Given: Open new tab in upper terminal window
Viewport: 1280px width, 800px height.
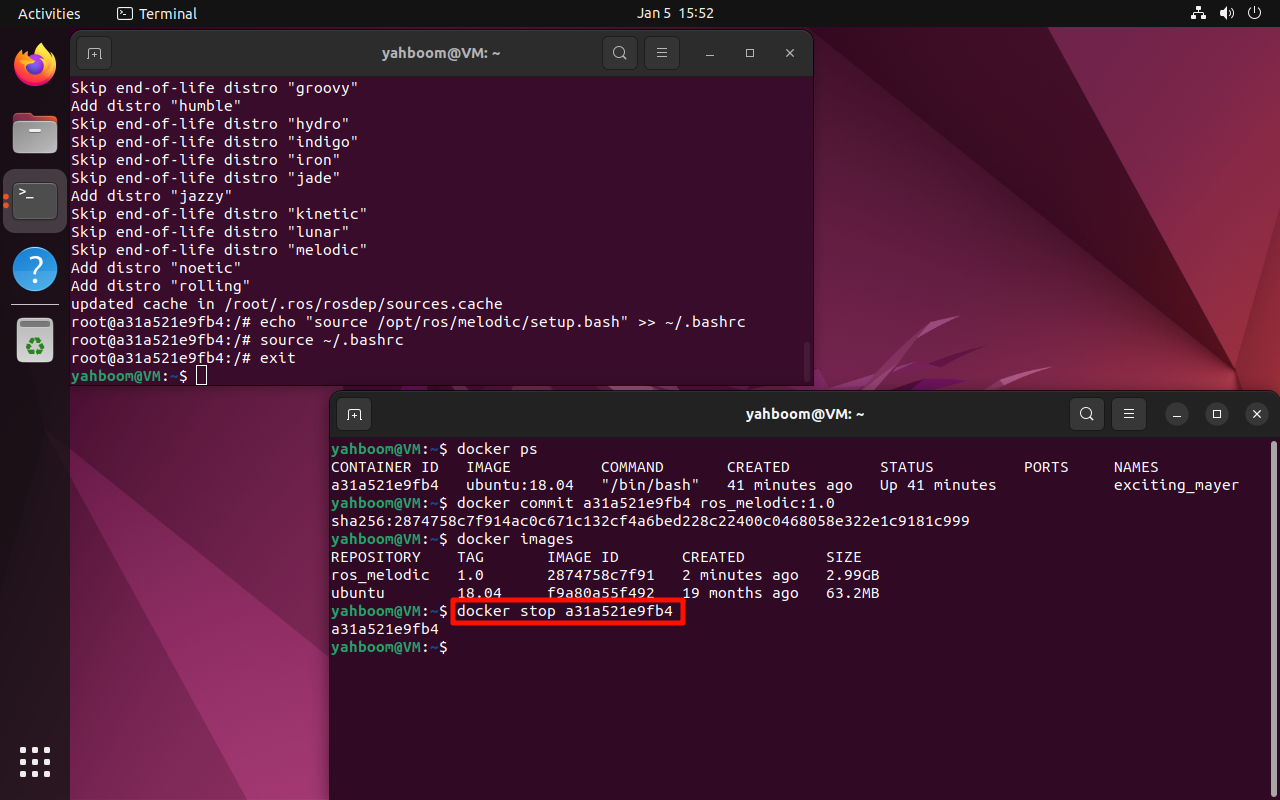Looking at the screenshot, I should (x=93, y=53).
